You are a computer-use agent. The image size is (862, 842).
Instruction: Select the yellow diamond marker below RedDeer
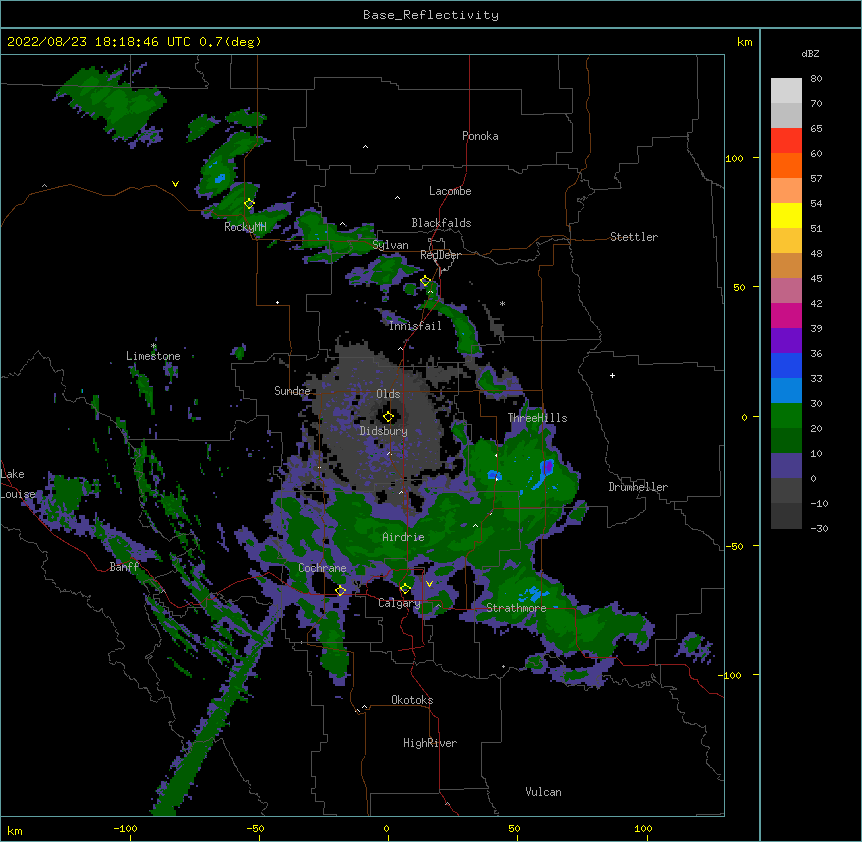pos(426,281)
